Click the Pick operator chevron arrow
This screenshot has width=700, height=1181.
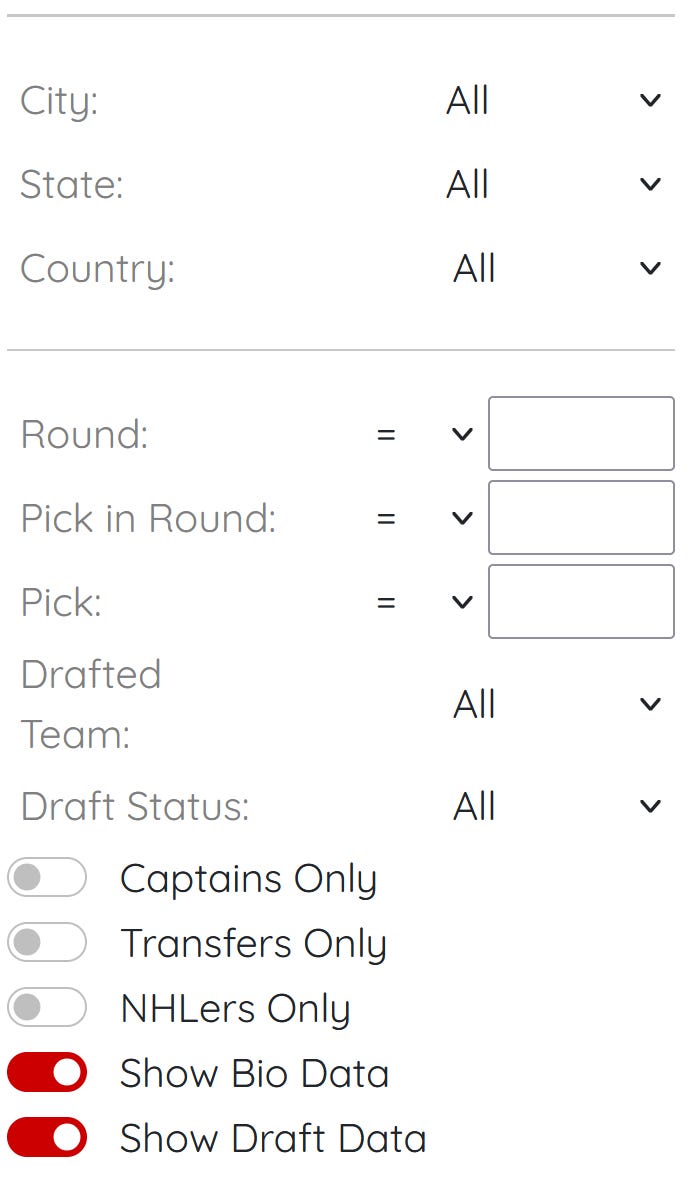(x=462, y=603)
